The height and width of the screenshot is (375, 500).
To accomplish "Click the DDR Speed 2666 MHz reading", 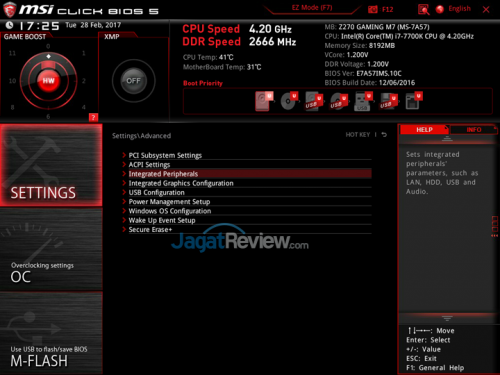I will [239, 42].
